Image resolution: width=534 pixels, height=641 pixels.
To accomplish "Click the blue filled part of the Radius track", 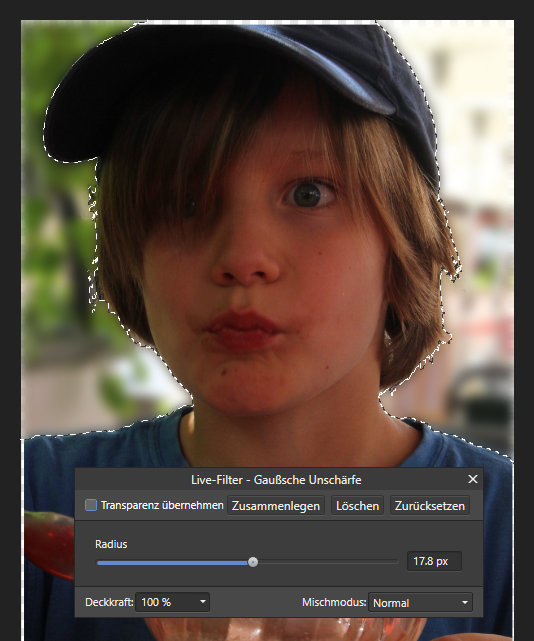I will (x=173, y=563).
